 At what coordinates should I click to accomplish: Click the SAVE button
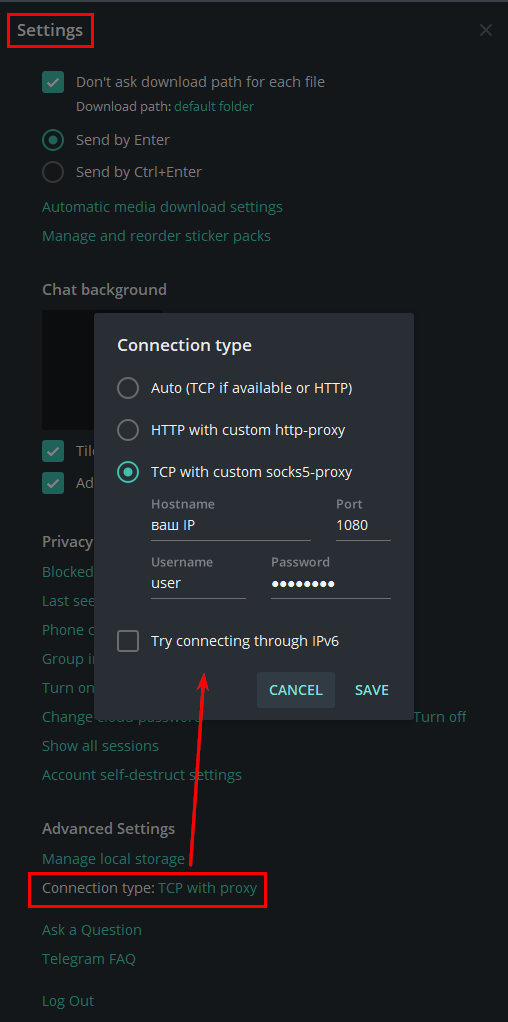(372, 690)
